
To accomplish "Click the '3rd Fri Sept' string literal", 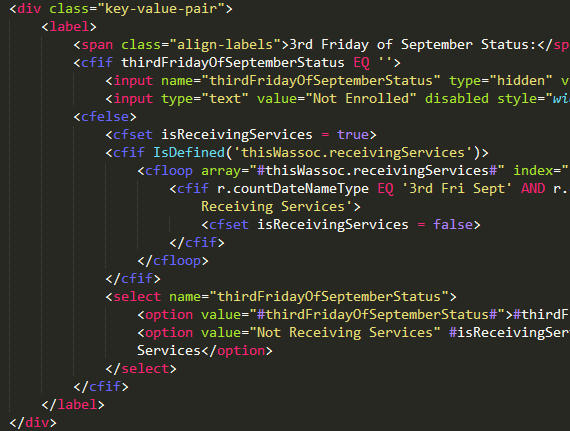I will coord(457,189).
